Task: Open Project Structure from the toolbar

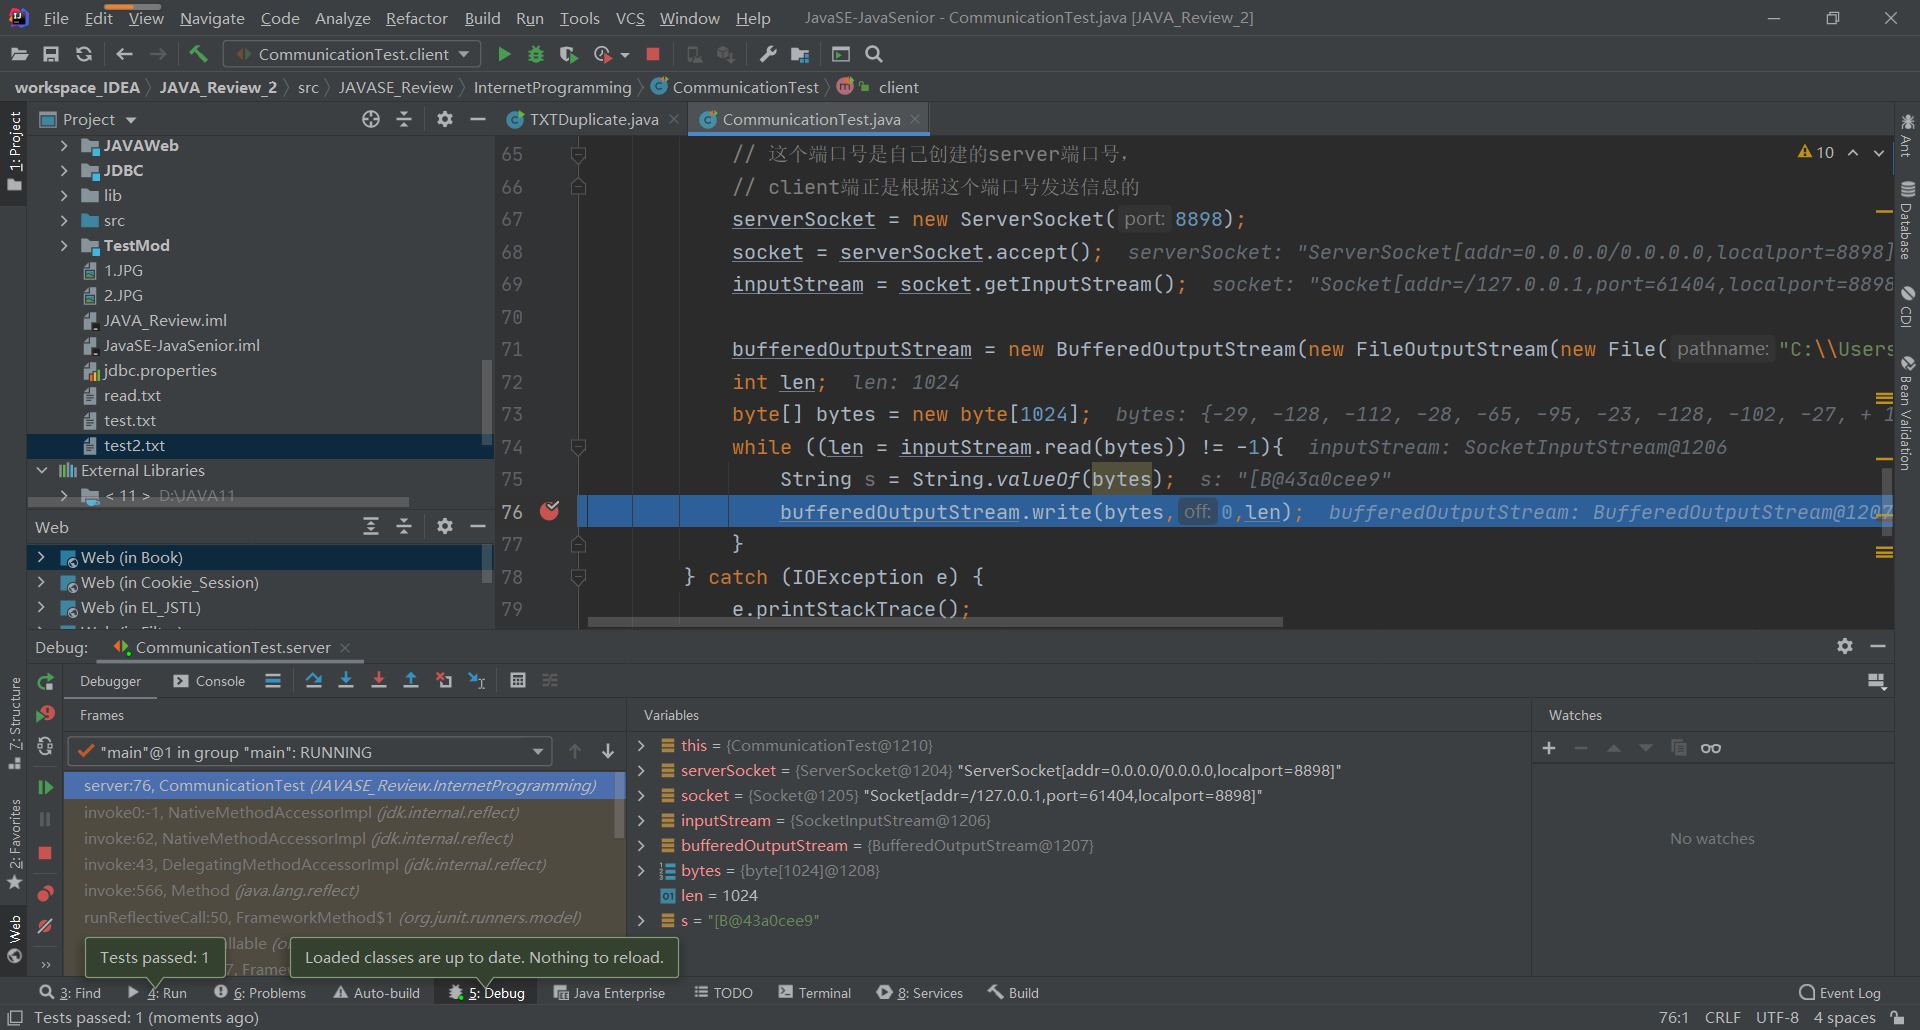Action: tap(800, 54)
